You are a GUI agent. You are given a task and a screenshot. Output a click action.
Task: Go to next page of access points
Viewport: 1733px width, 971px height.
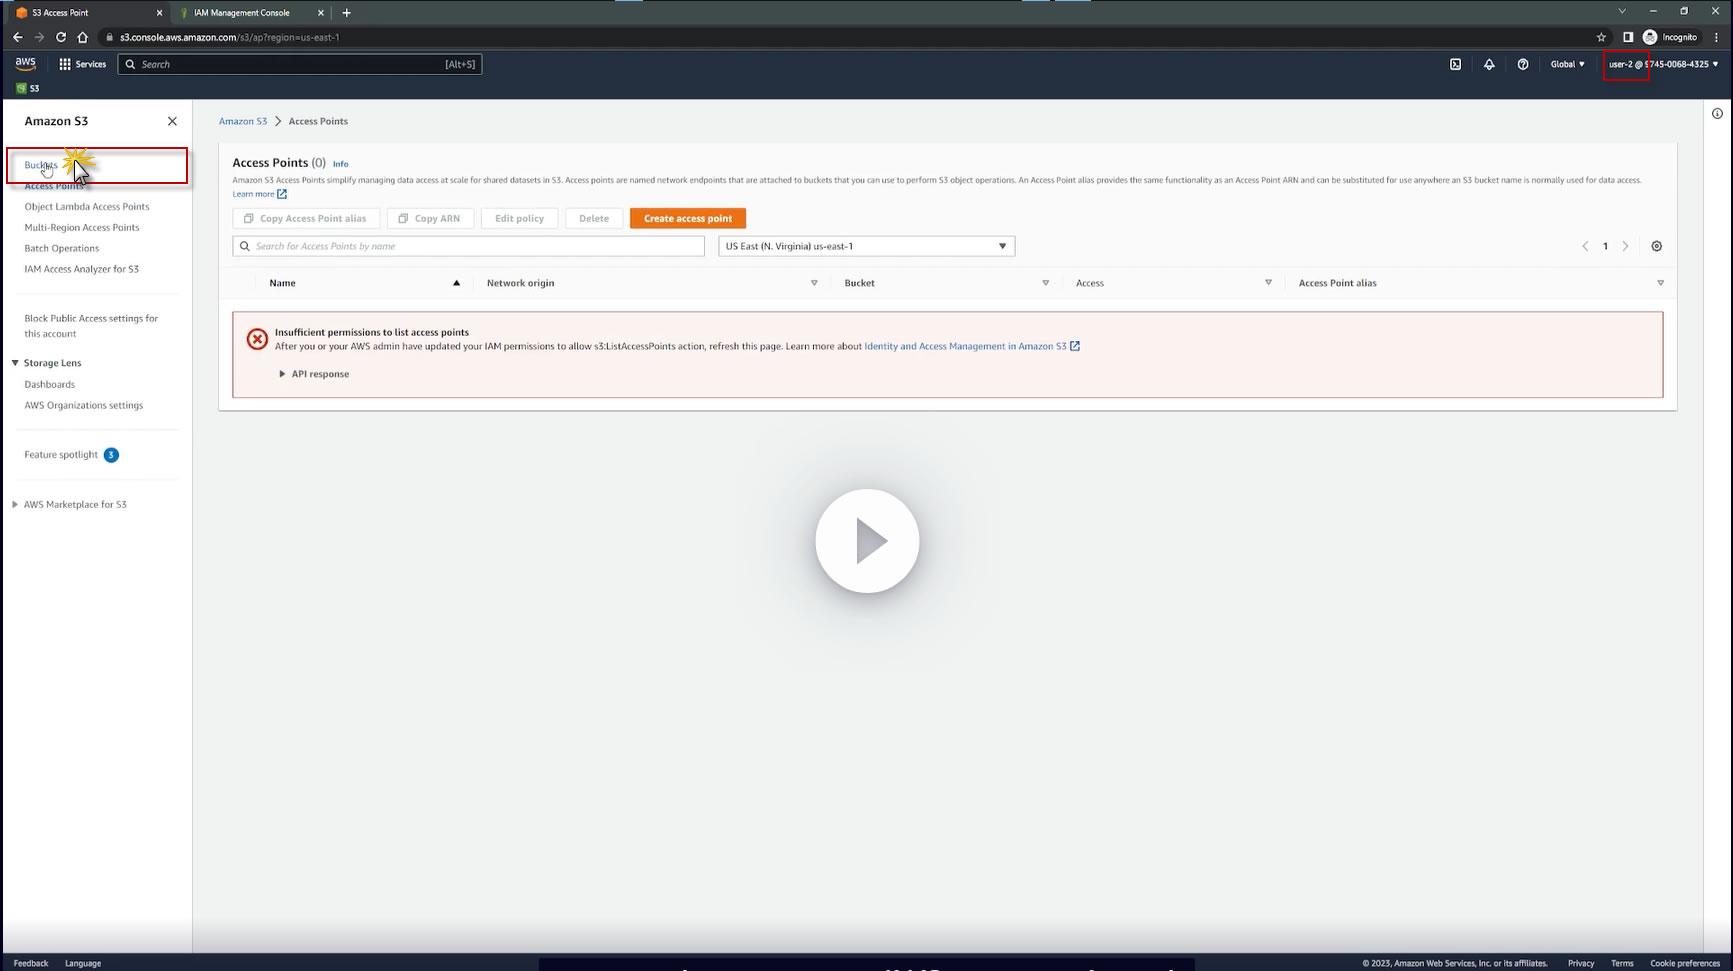[1626, 246]
